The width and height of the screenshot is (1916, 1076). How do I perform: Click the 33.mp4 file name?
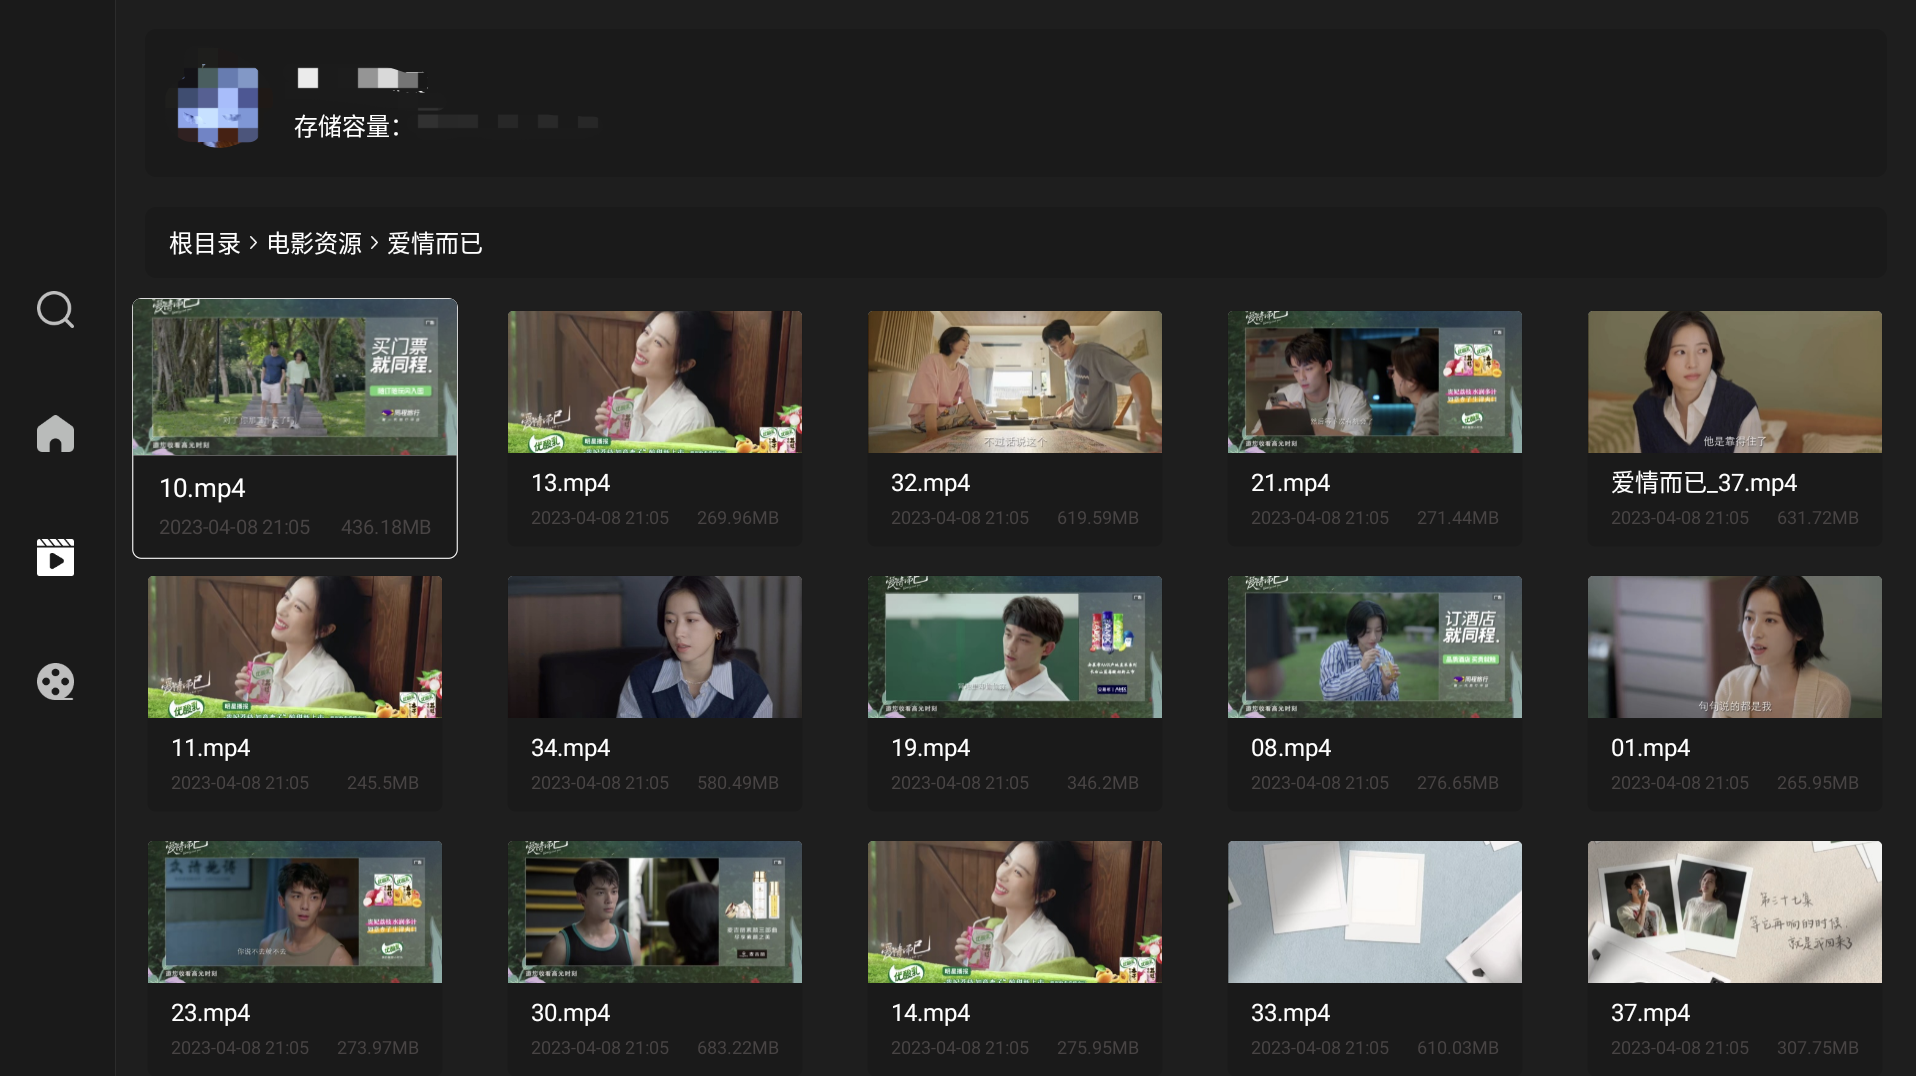point(1290,1013)
